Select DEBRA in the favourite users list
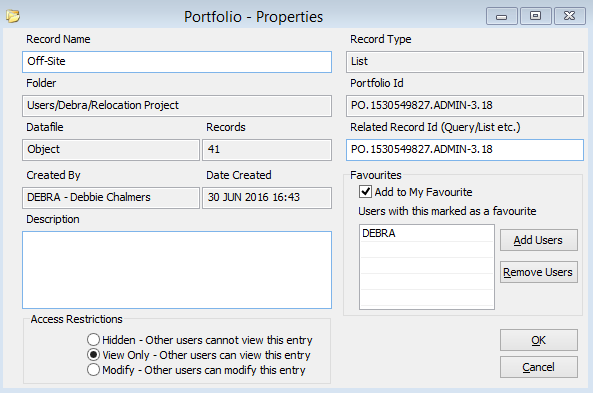This screenshot has width=593, height=393. pos(427,233)
